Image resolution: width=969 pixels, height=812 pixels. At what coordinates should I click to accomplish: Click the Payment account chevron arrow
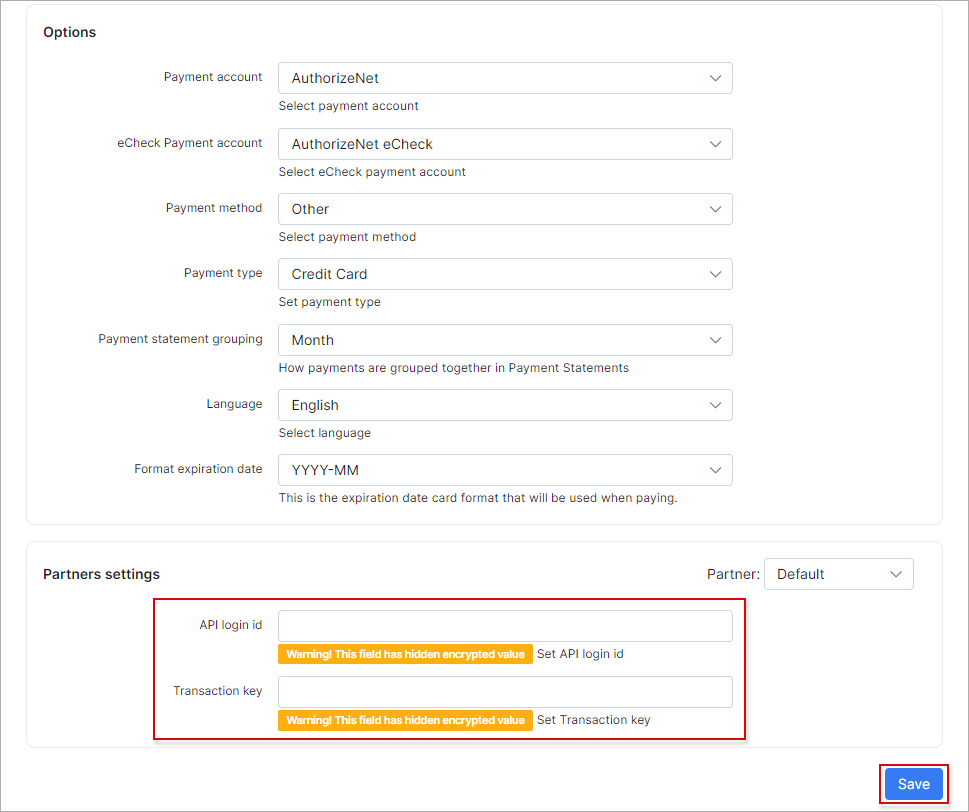[x=715, y=78]
